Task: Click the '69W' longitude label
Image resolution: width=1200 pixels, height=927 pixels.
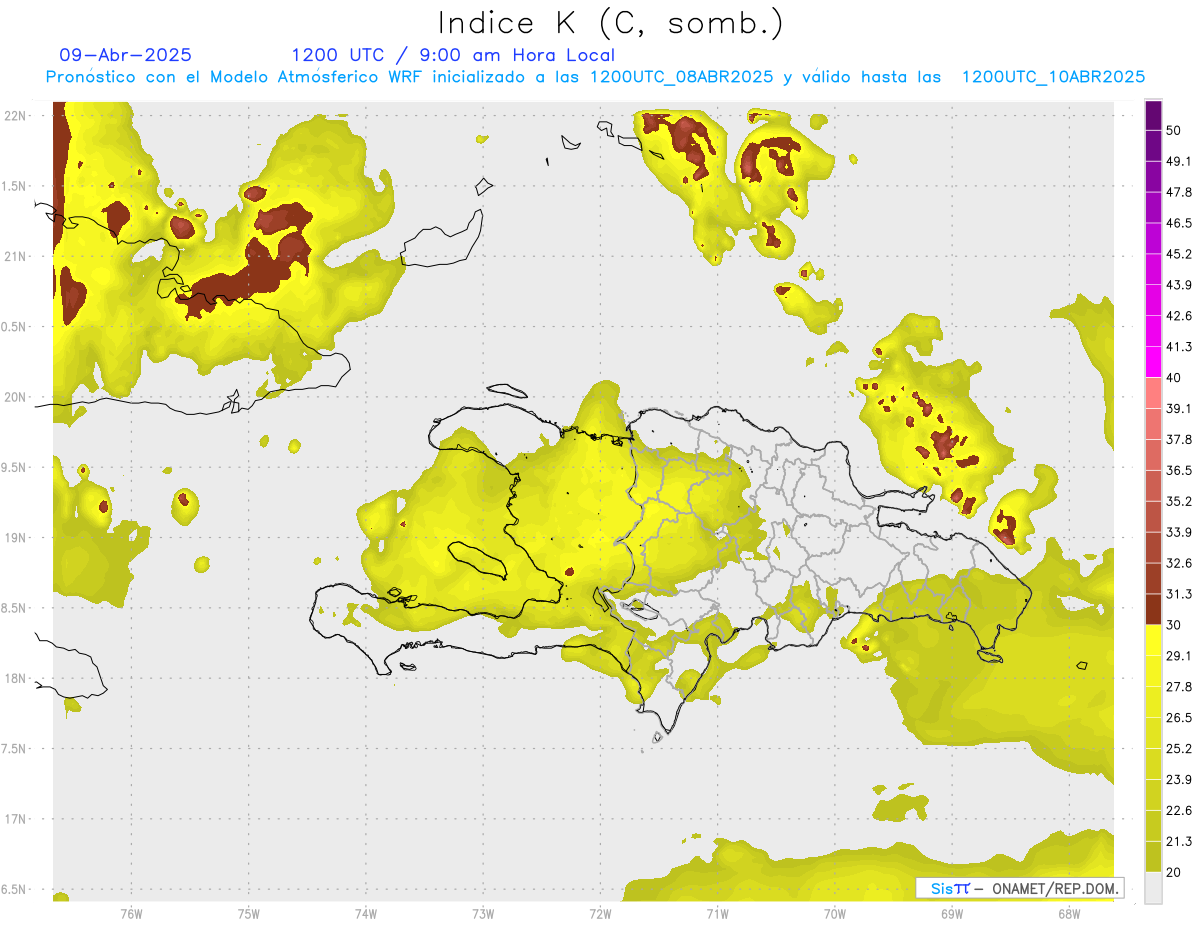Action: [x=952, y=912]
